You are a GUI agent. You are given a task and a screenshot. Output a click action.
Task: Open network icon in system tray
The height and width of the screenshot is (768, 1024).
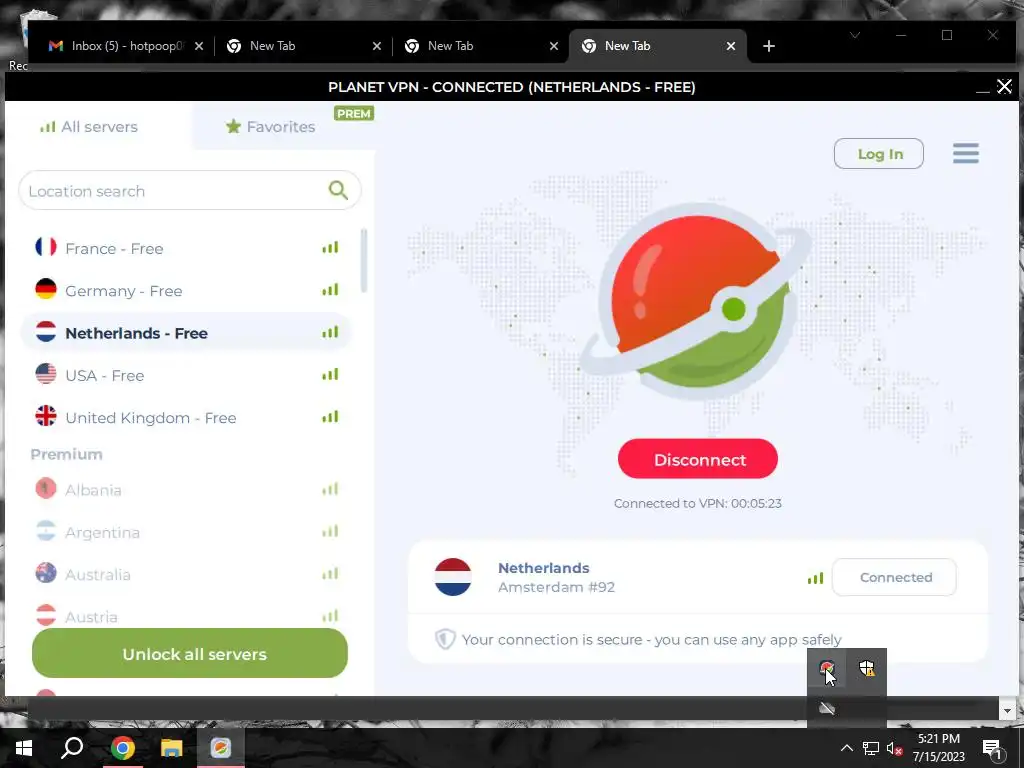[x=871, y=748]
